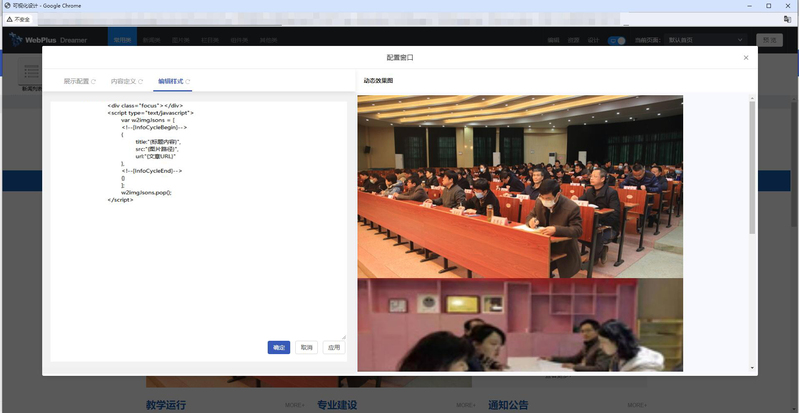Open 组件类 in the WebPlus top bar
The image size is (799, 413).
239,40
